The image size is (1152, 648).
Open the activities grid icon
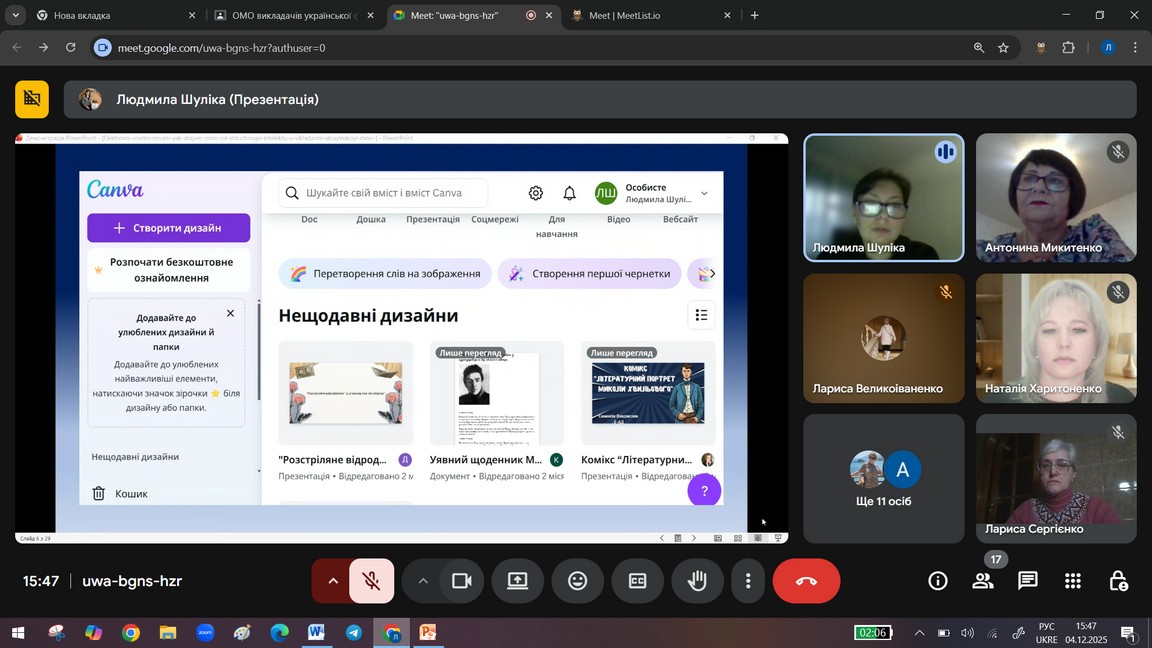tap(1073, 581)
